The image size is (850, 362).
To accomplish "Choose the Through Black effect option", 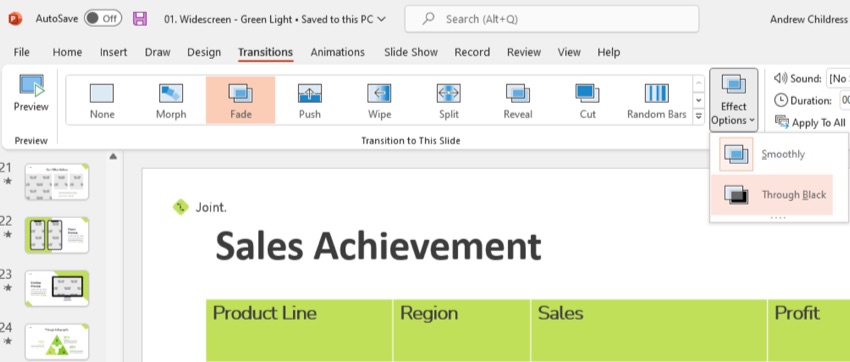I will [x=771, y=195].
